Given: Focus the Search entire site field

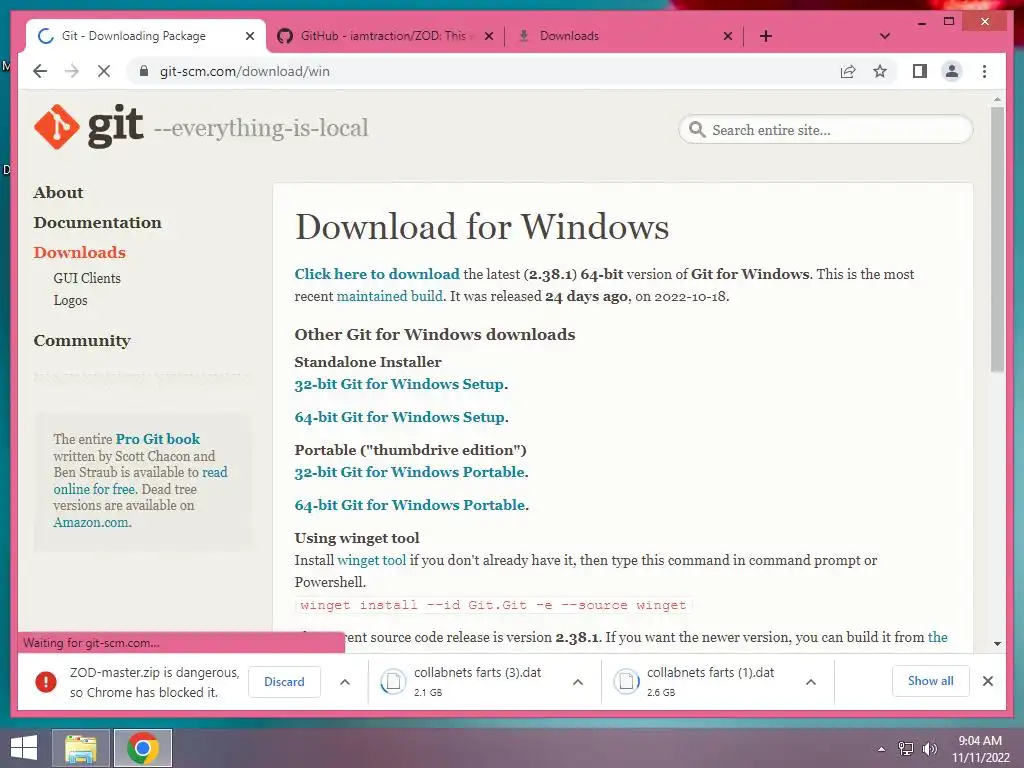Looking at the screenshot, I should click(826, 129).
